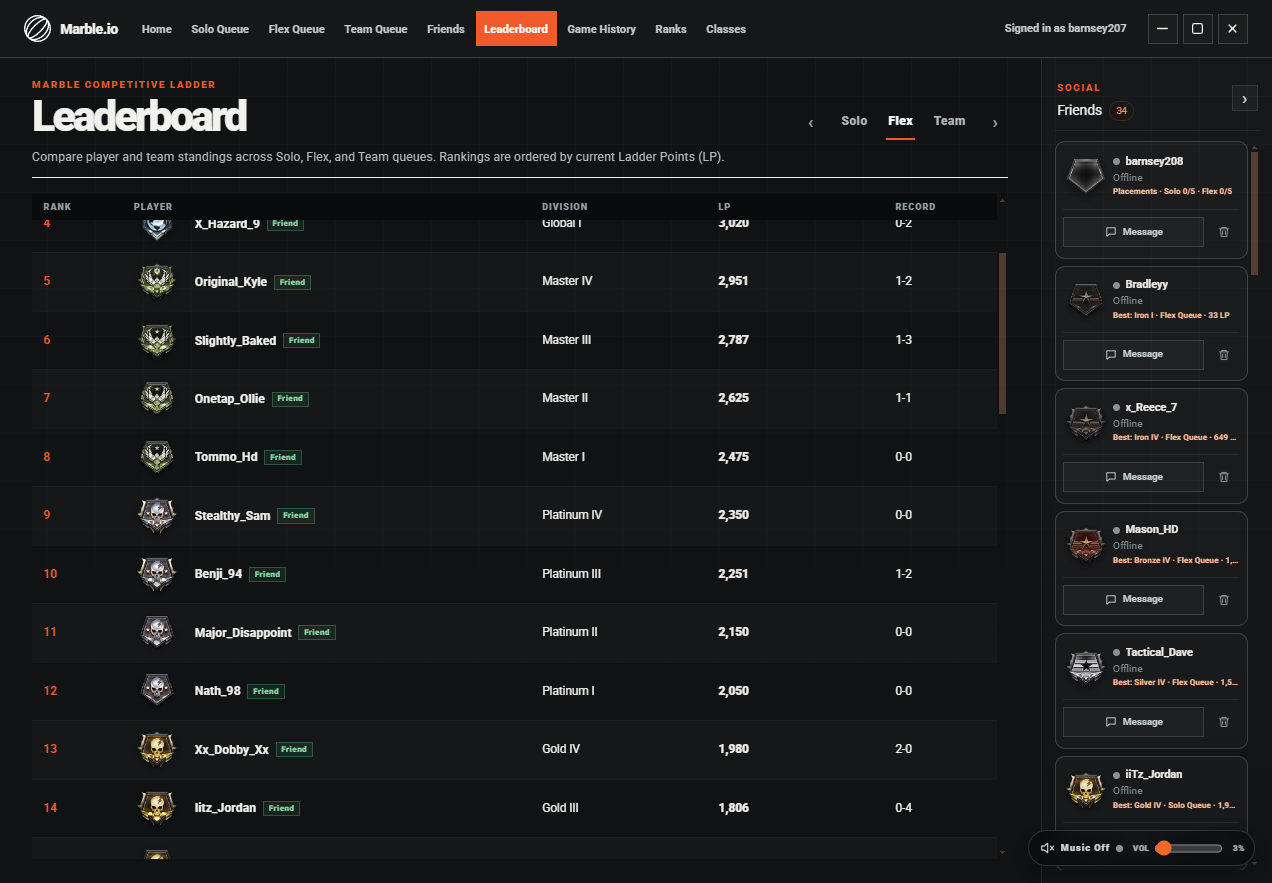Screen dimensions: 1272x883
Task: Switch to the Solo leaderboard tab
Action: (x=854, y=121)
